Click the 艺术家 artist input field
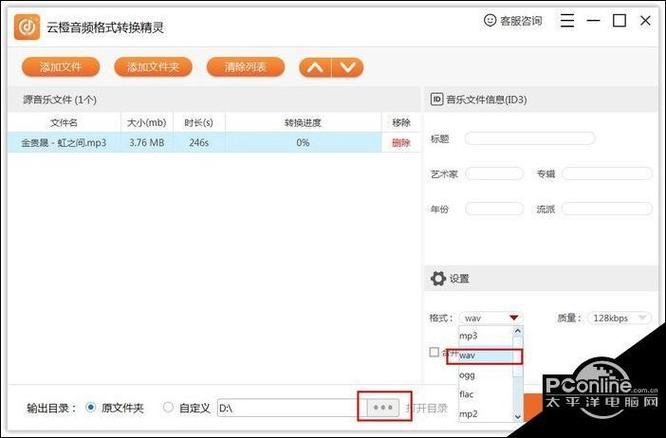The height and width of the screenshot is (438, 666). pyautogui.click(x=494, y=174)
